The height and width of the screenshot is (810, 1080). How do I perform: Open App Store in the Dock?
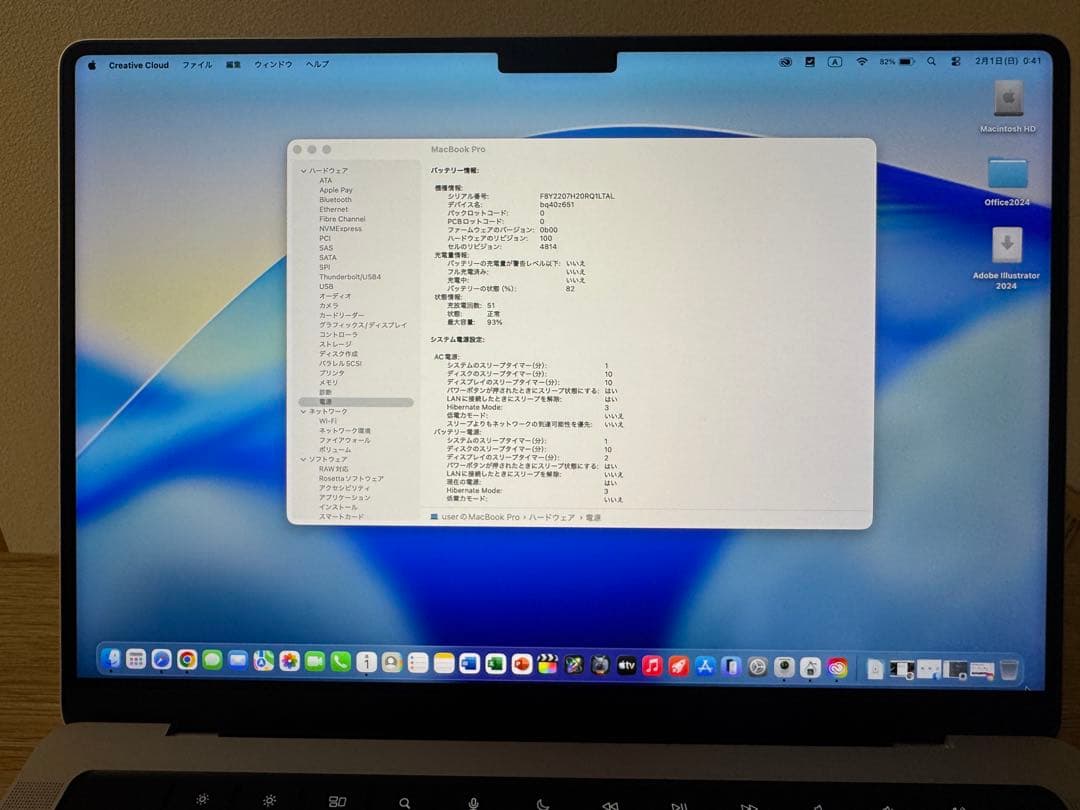705,666
